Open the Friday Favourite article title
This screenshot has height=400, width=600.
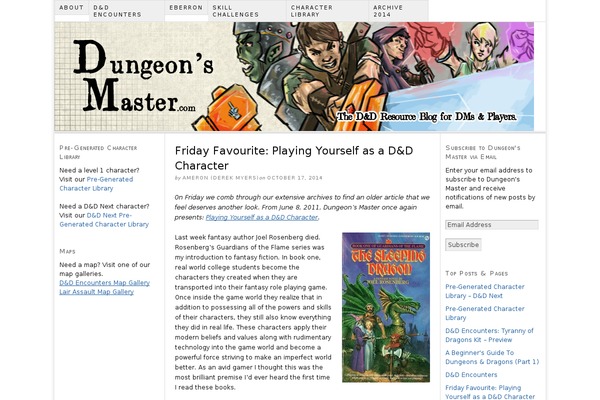click(294, 158)
